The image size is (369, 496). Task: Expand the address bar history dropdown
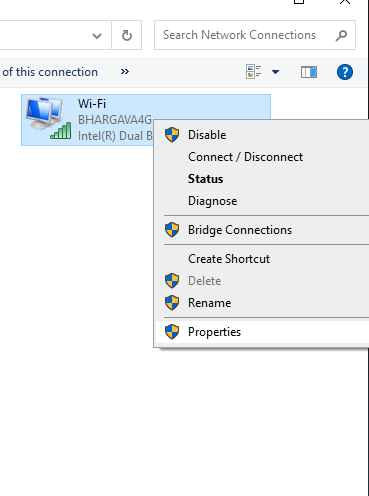click(x=97, y=35)
